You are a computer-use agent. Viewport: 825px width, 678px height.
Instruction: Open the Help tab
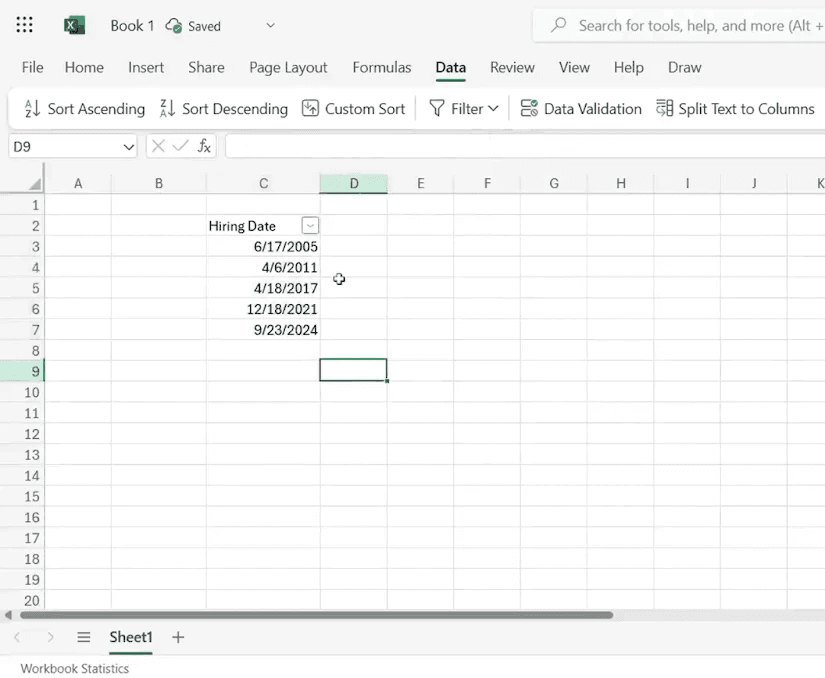pos(628,67)
